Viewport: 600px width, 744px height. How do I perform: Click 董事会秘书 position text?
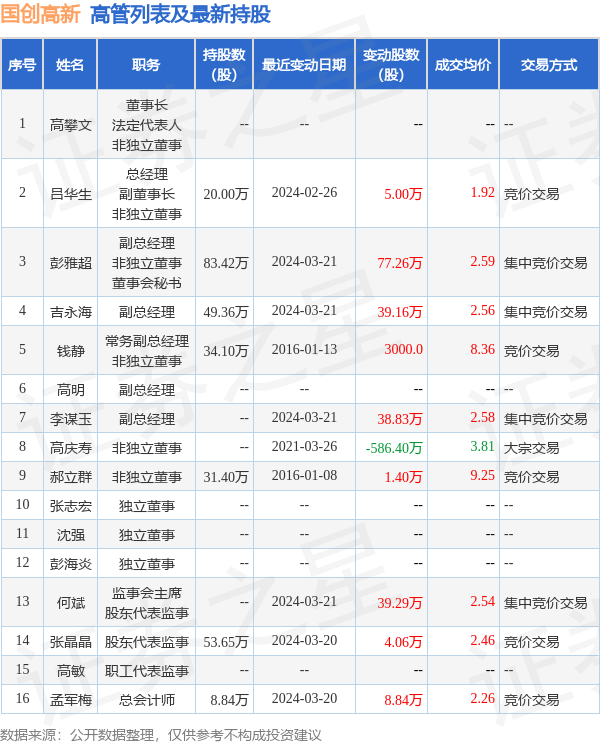click(x=147, y=283)
